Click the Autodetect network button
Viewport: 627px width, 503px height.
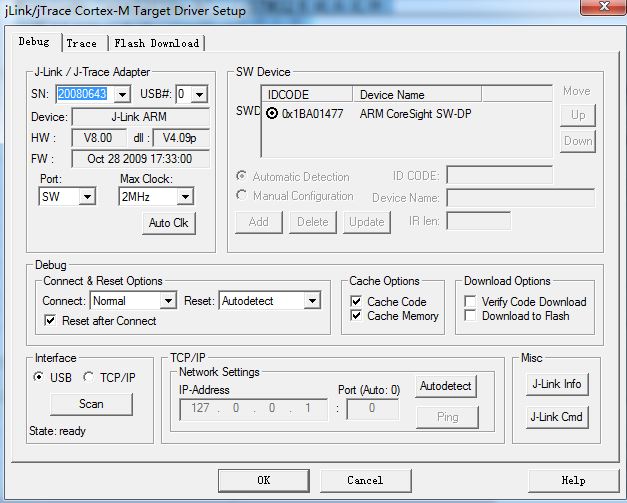coord(446,385)
